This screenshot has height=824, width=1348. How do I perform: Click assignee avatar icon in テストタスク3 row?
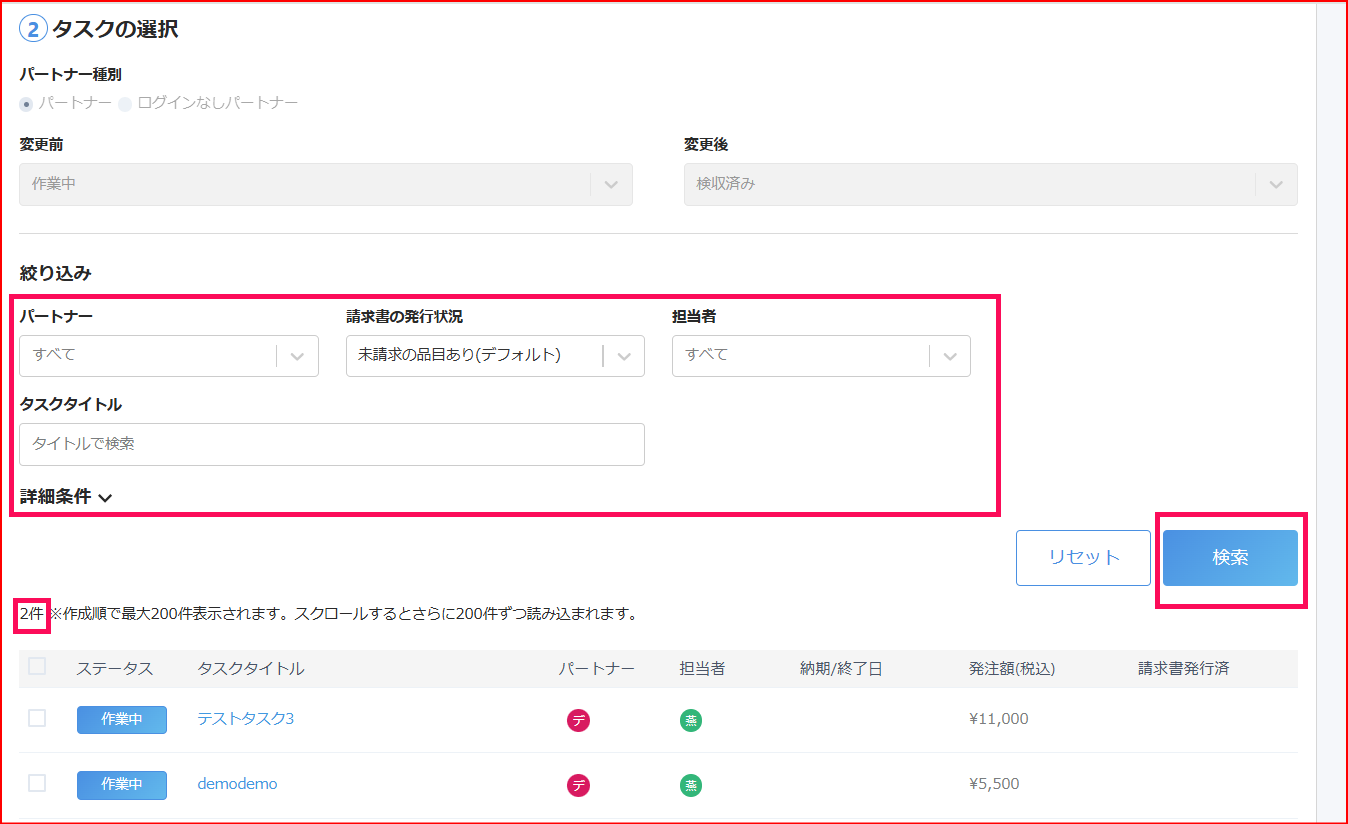(x=690, y=720)
